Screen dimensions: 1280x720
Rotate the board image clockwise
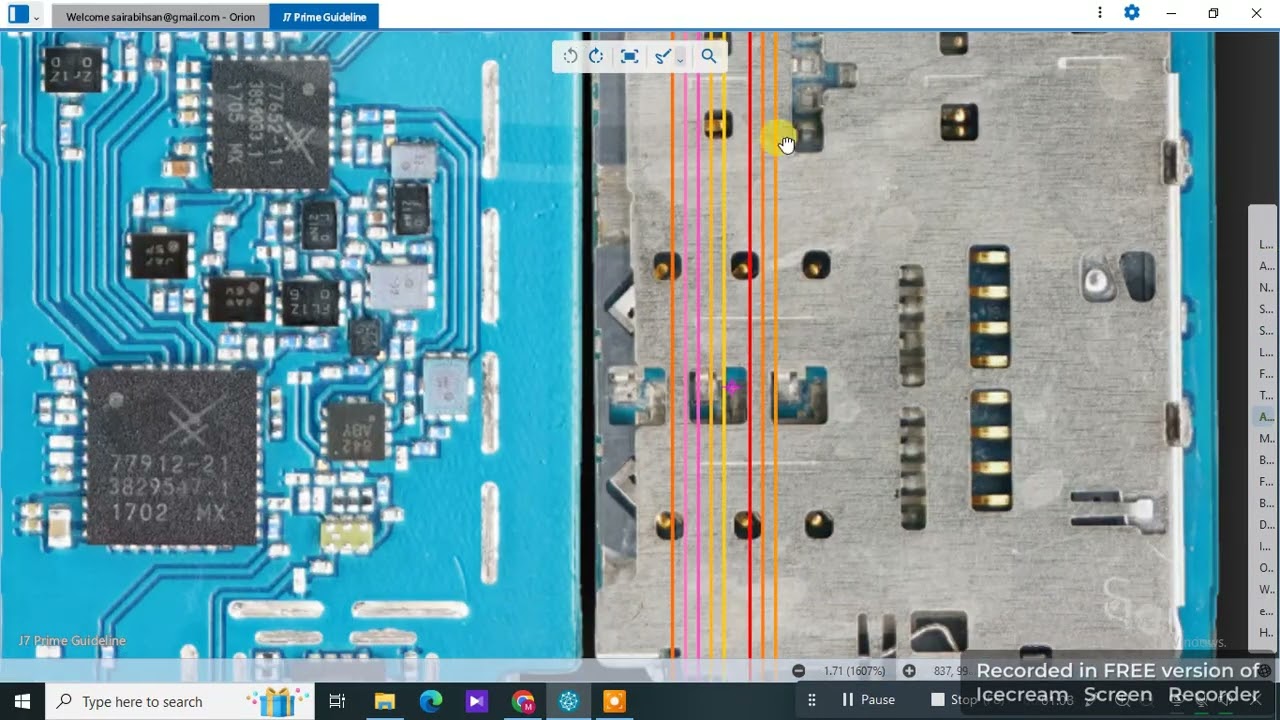[x=596, y=56]
